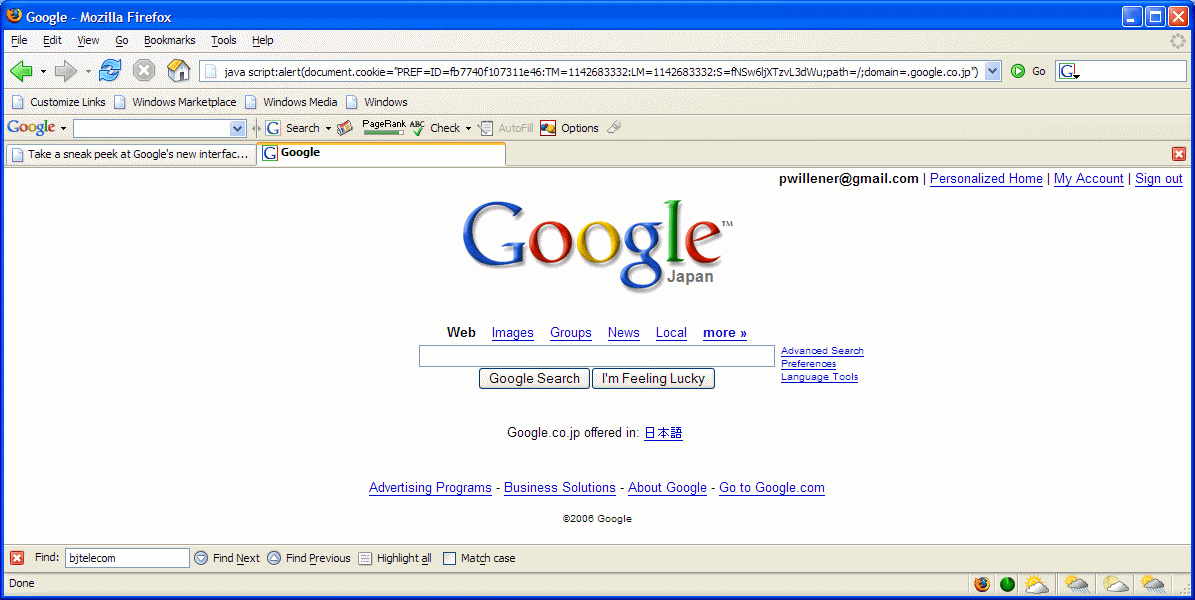Image resolution: width=1195 pixels, height=600 pixels.
Task: Open the Personalized Home link
Action: click(x=986, y=178)
